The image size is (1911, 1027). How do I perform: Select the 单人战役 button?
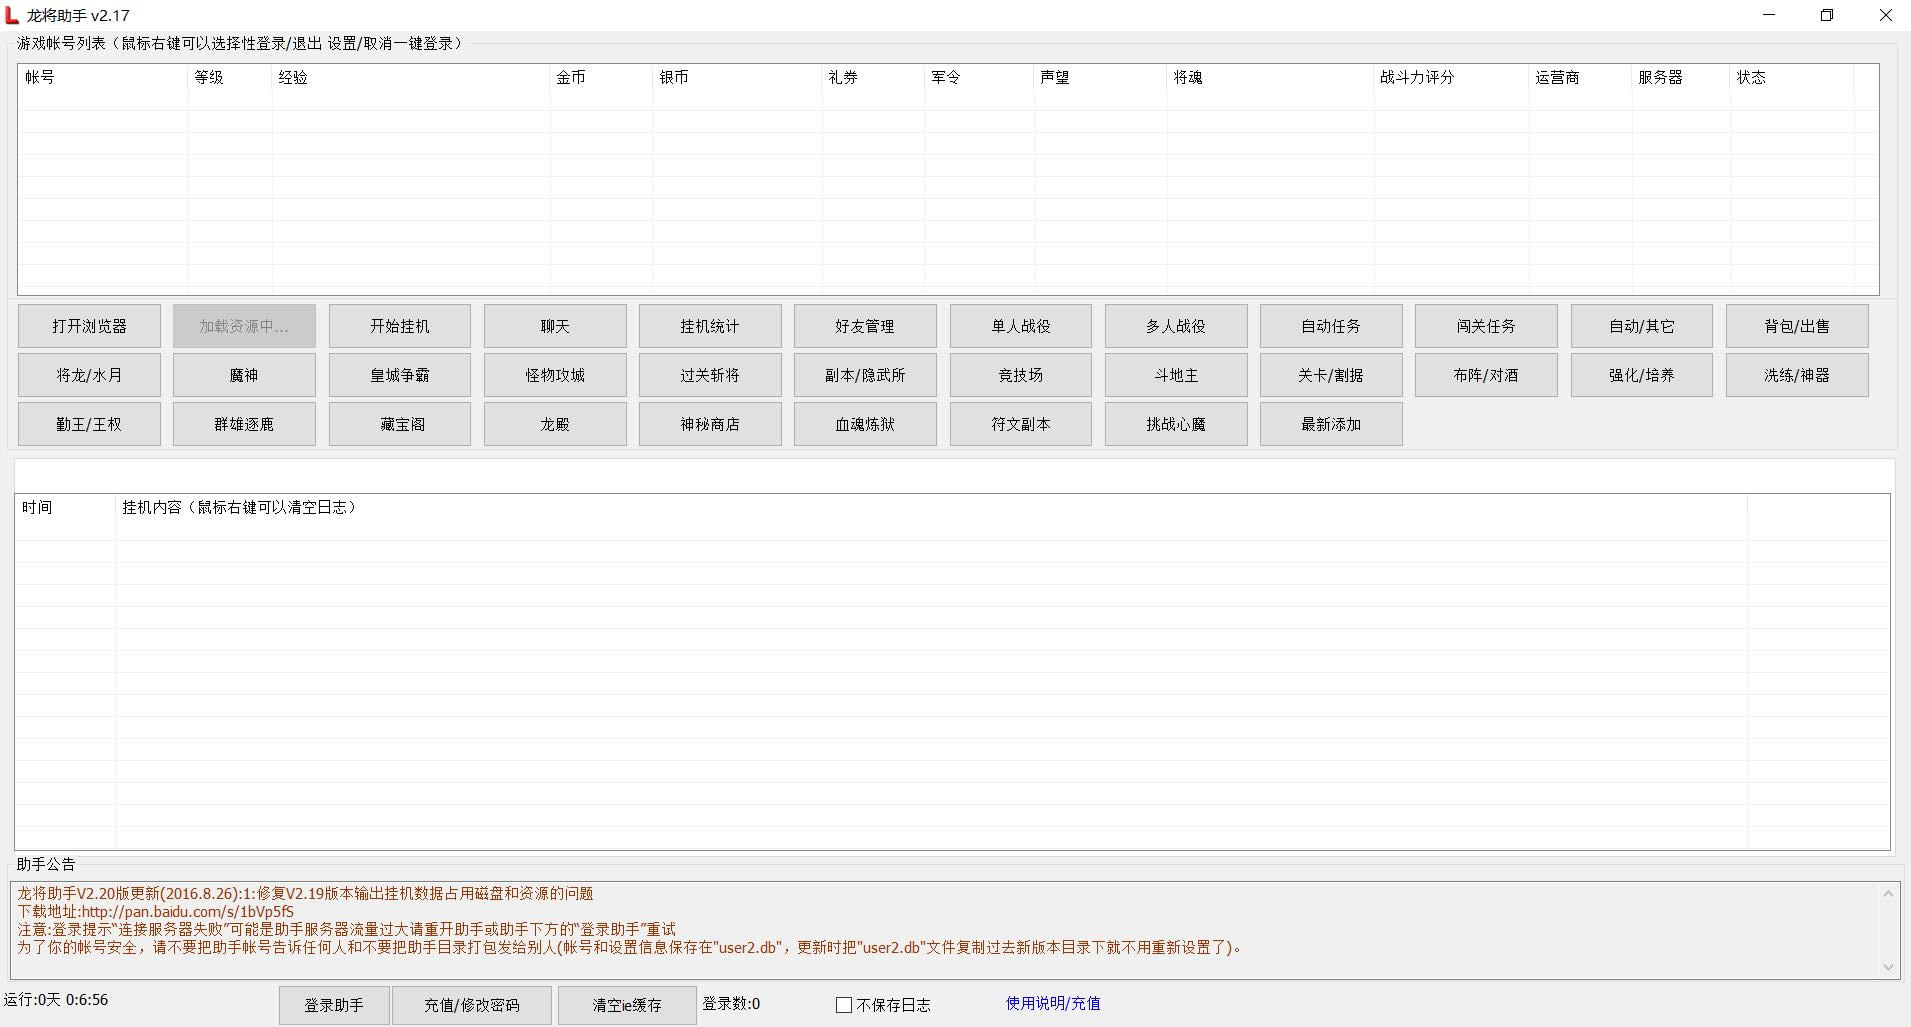coord(1020,326)
